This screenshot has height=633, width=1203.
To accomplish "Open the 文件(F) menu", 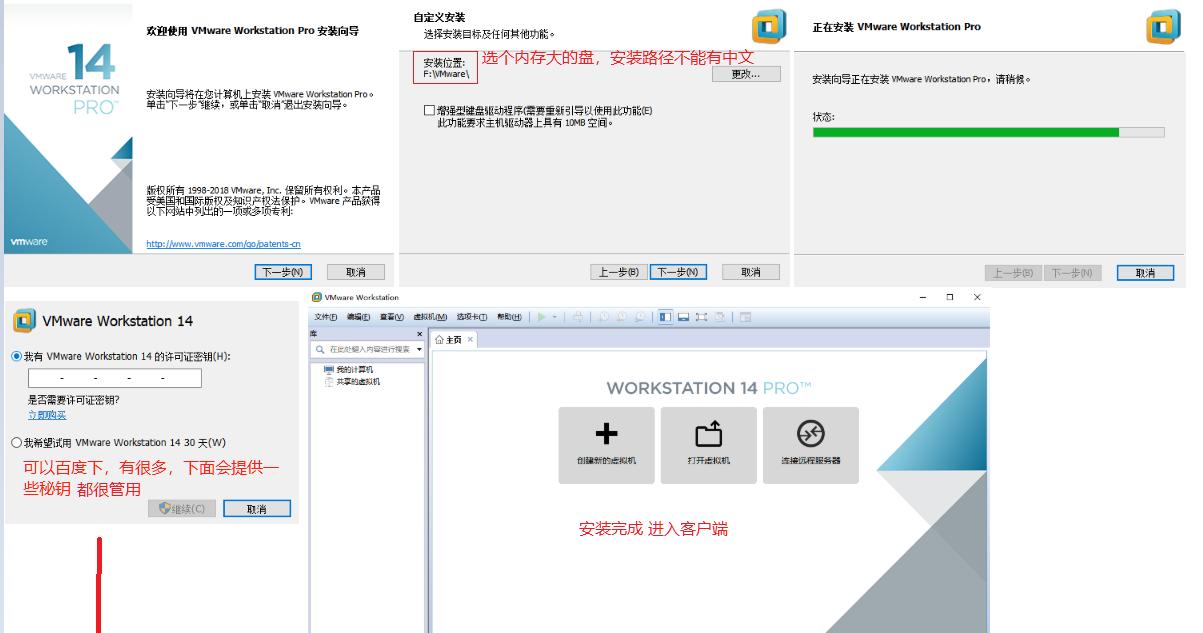I will pos(326,317).
